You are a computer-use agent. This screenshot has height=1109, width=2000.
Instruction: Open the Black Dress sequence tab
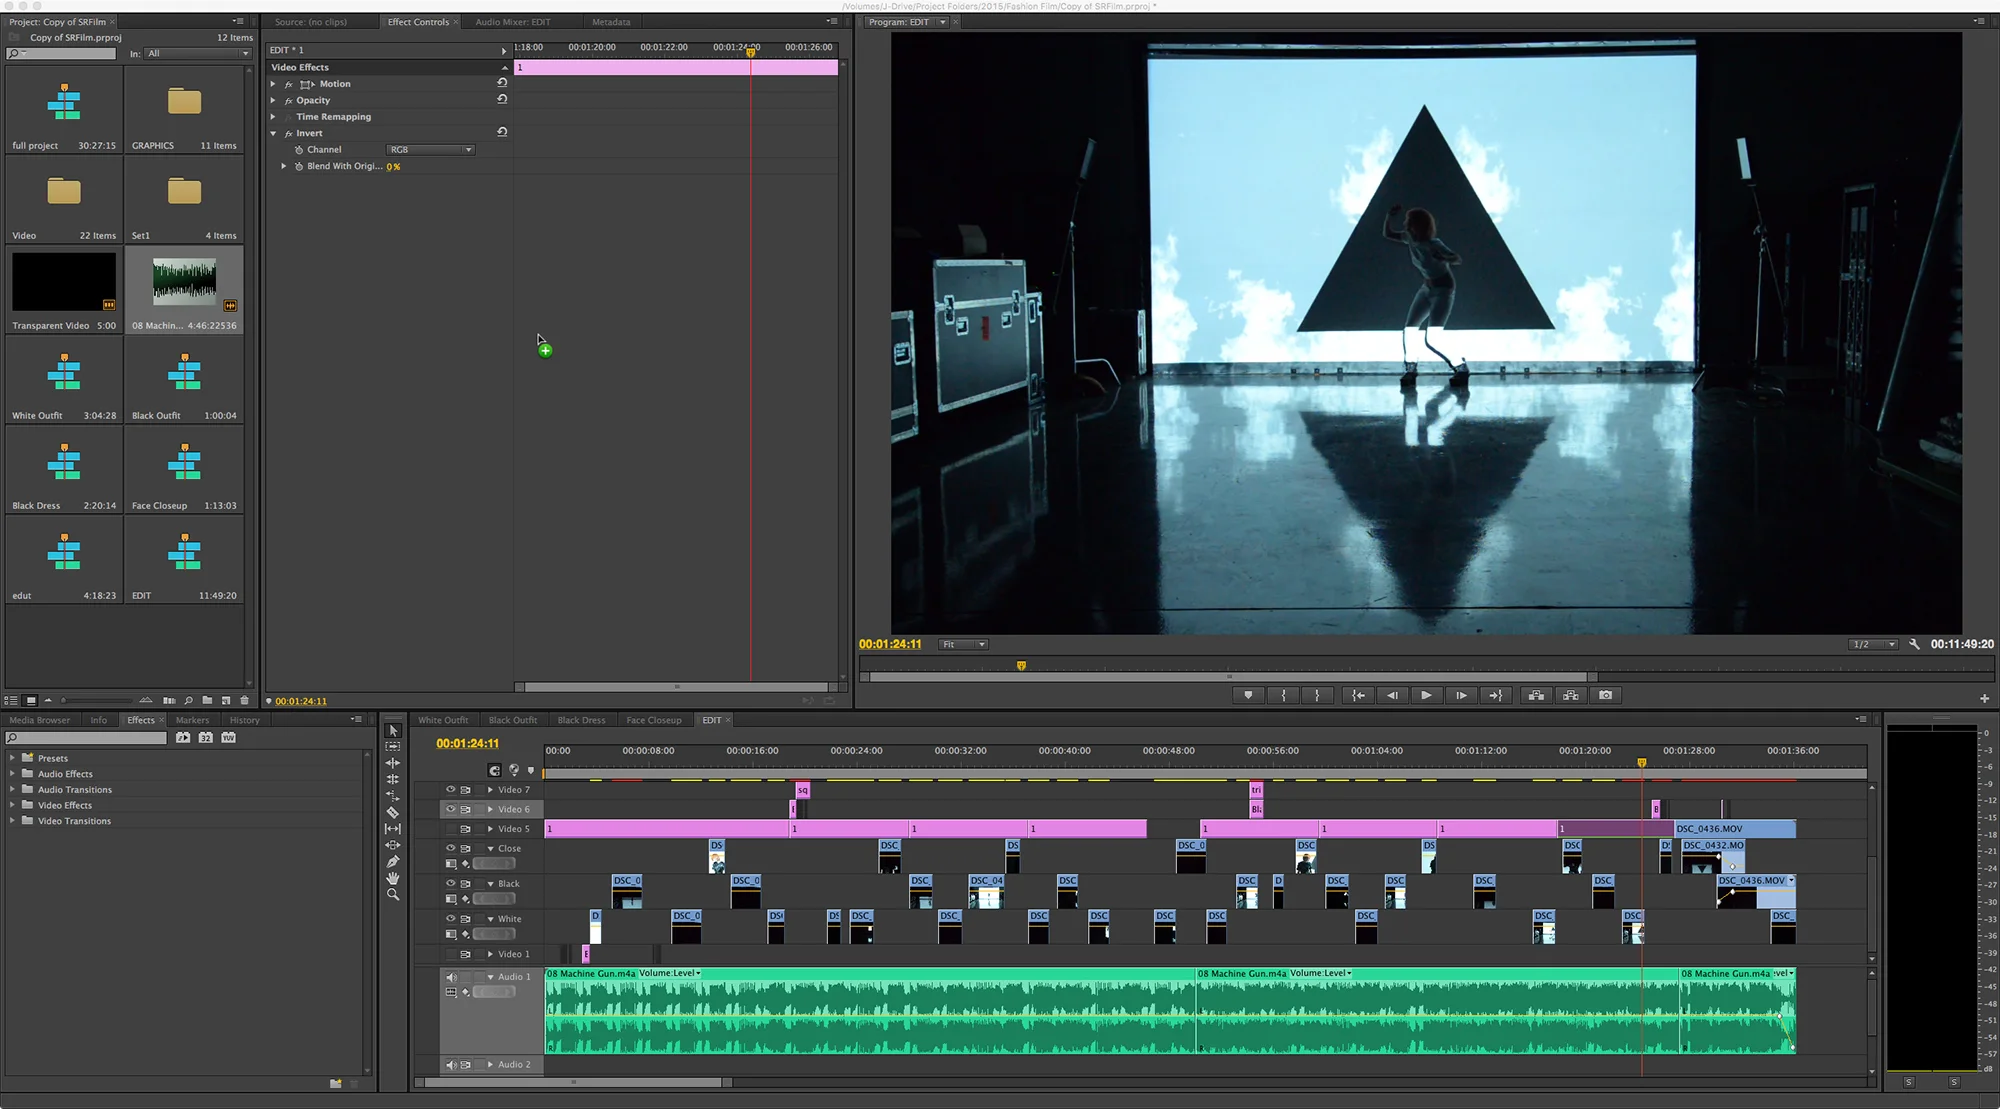point(581,720)
